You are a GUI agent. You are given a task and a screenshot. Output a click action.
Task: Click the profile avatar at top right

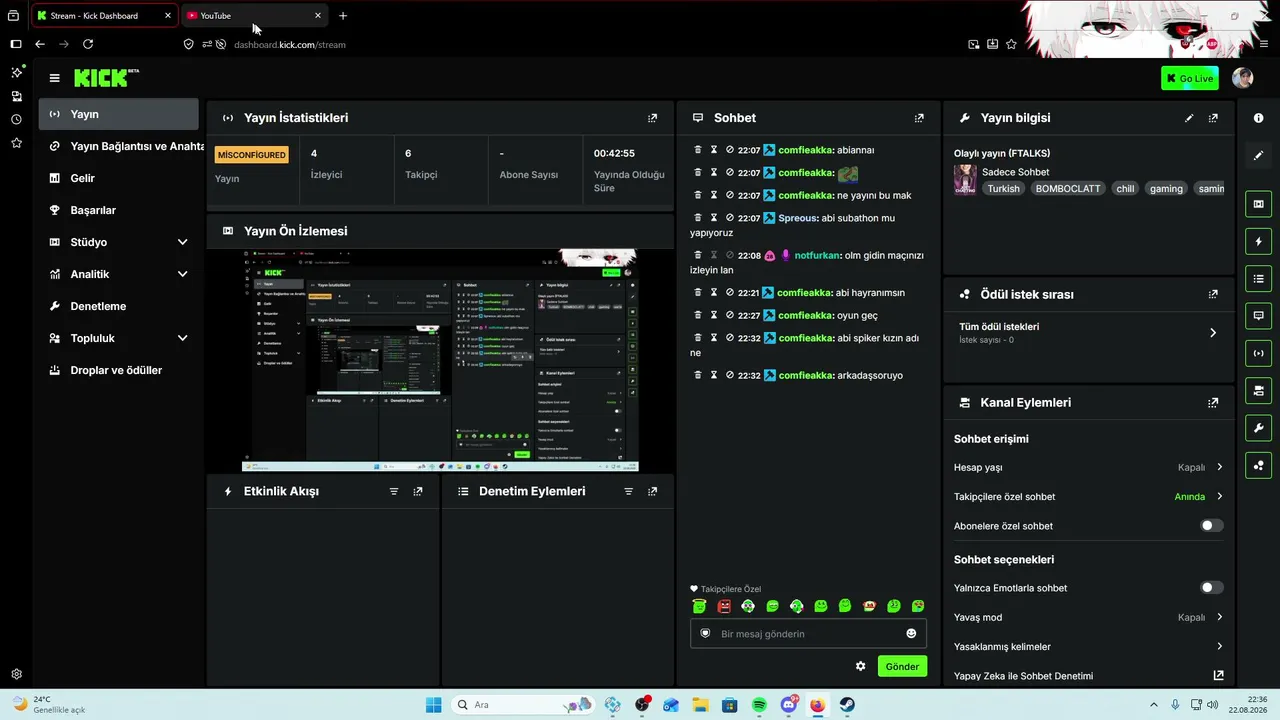click(1242, 78)
